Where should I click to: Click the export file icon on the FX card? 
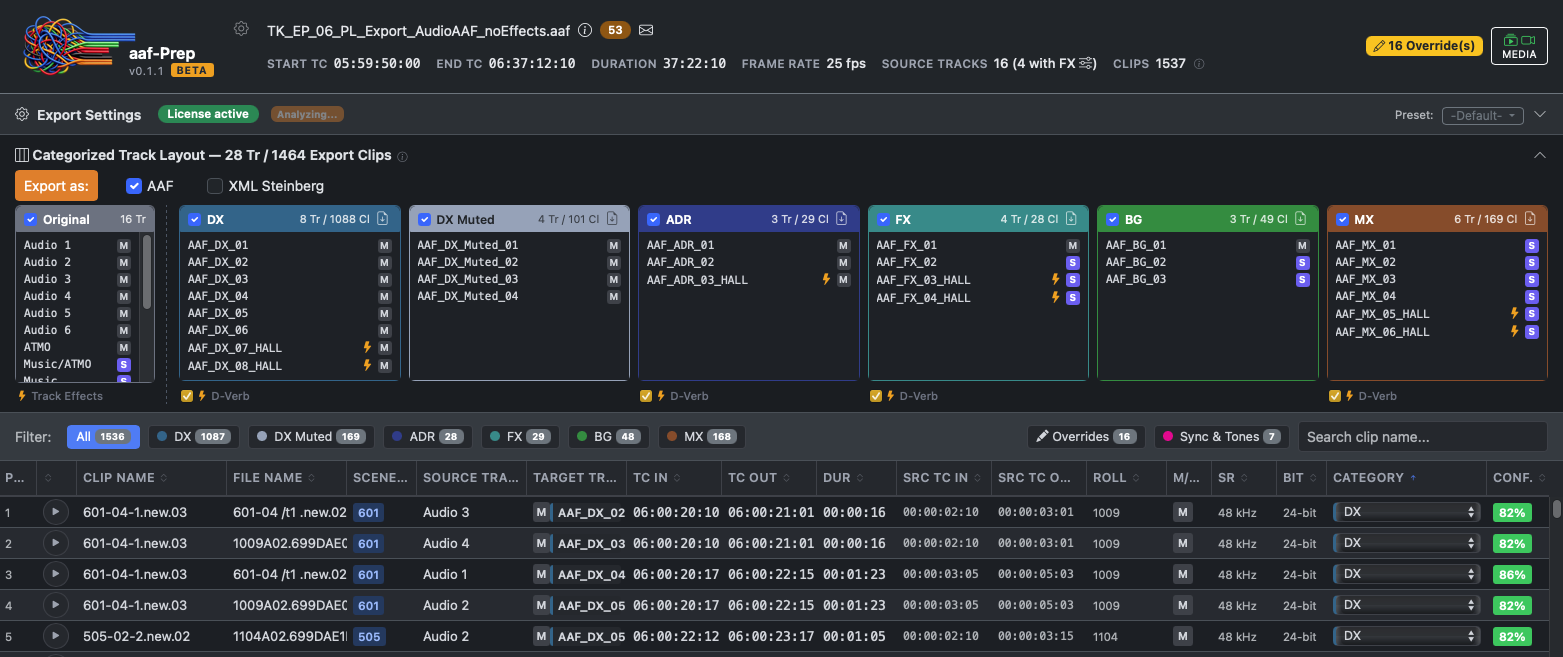1071,219
